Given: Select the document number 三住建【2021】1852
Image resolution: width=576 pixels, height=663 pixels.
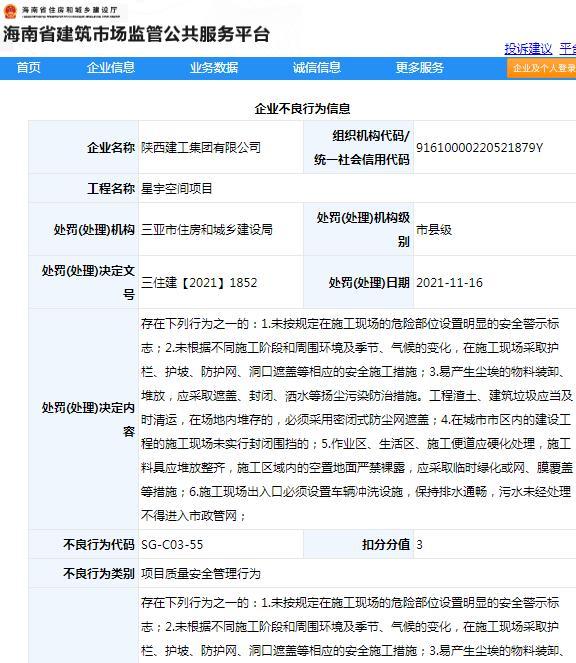Looking at the screenshot, I should click(x=199, y=282).
